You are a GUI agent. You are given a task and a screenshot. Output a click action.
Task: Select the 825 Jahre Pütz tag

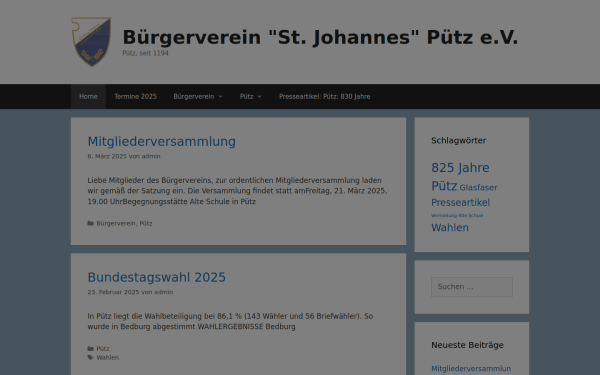pos(460,177)
